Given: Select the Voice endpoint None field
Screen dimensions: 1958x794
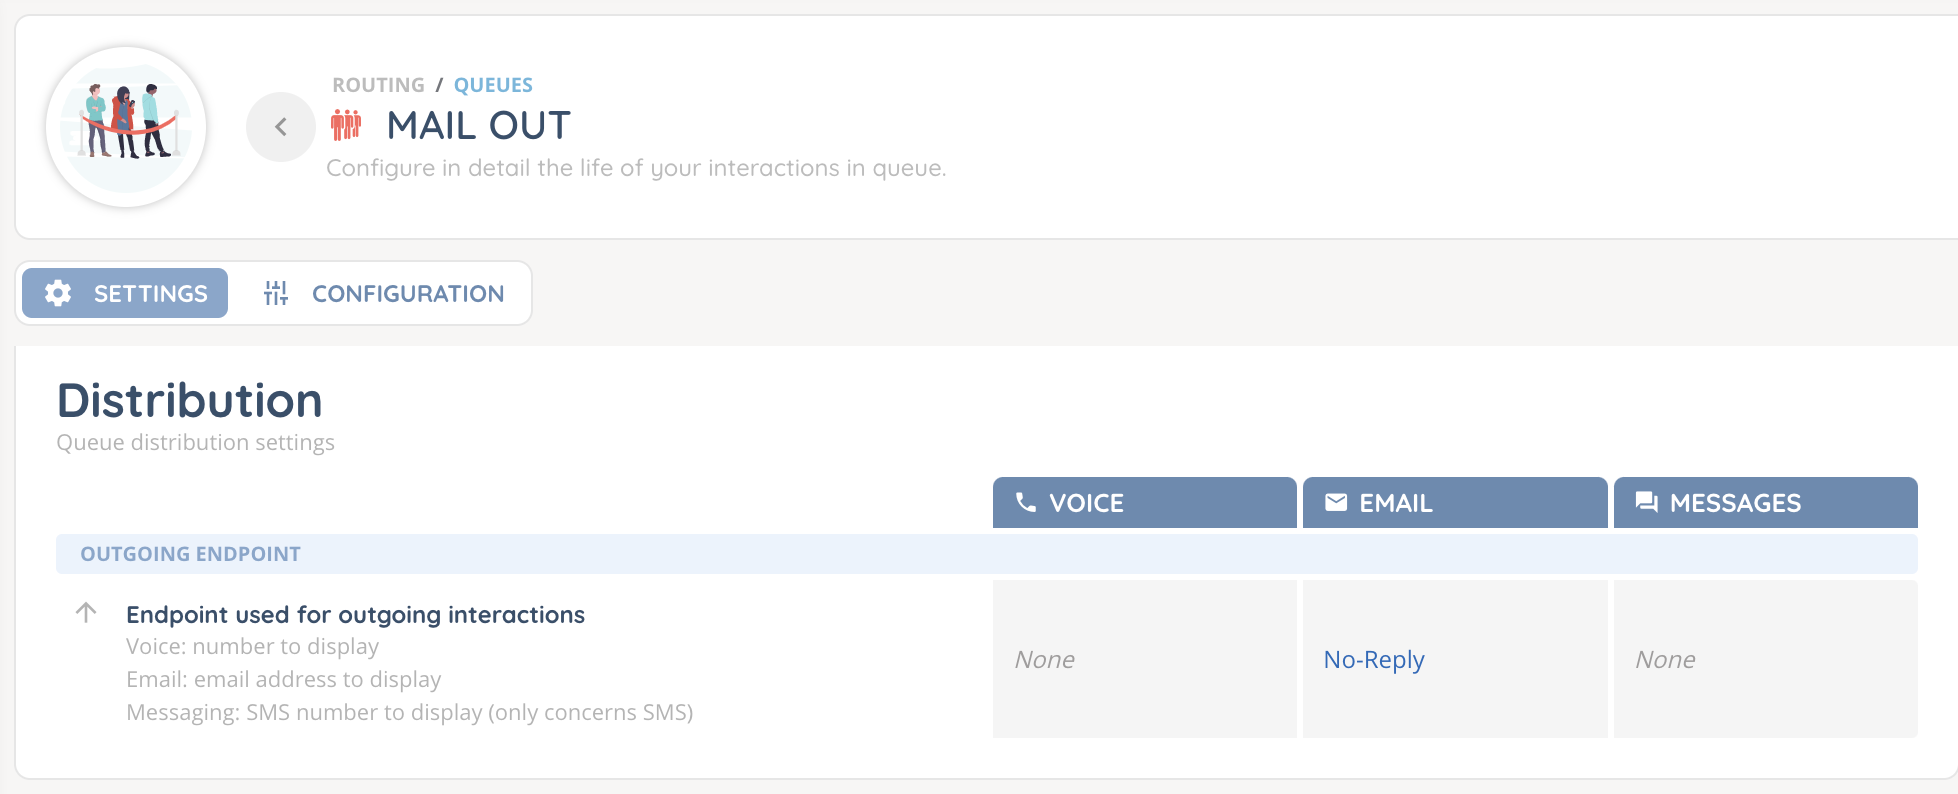Looking at the screenshot, I should (1144, 659).
